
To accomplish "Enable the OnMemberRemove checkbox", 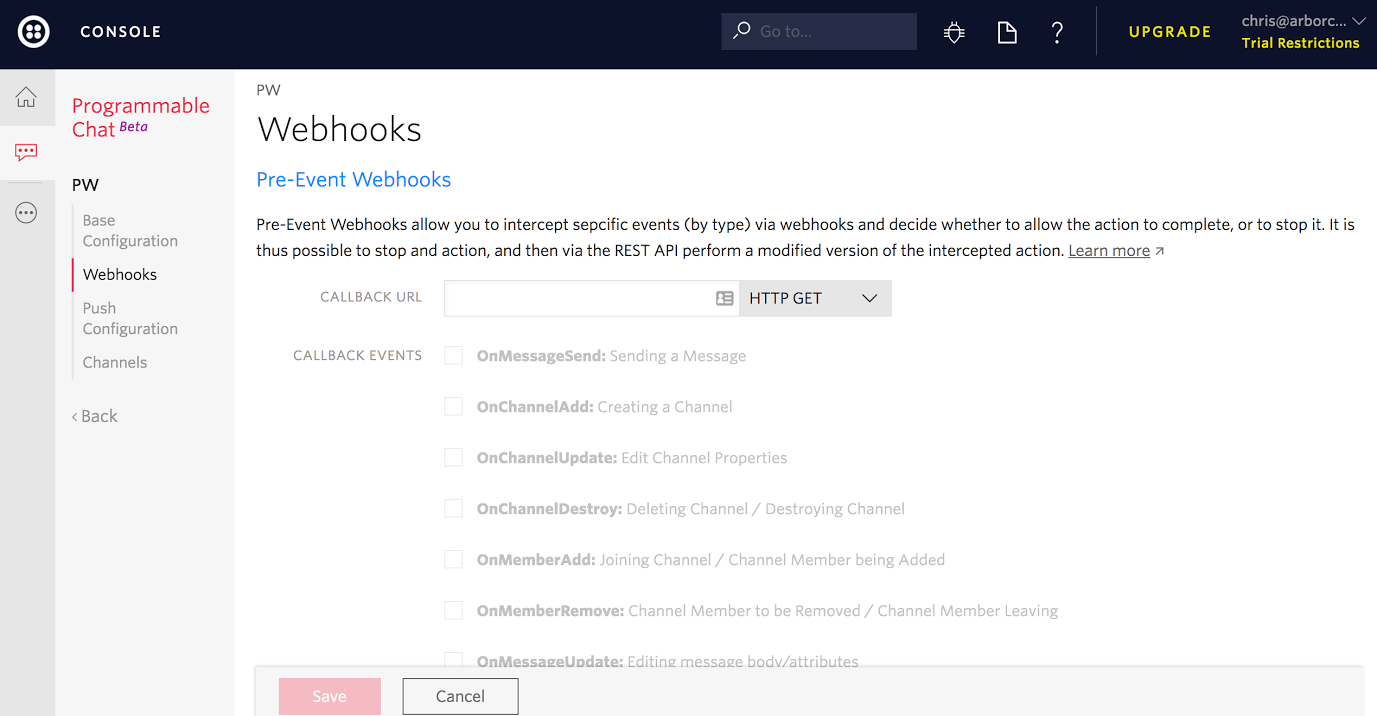I will 454,610.
